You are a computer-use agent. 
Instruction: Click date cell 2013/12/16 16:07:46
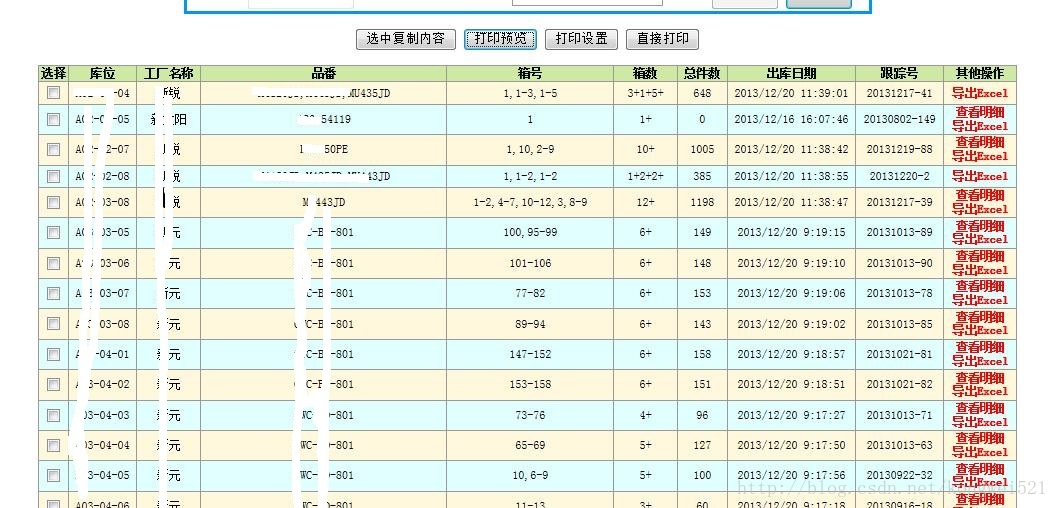coord(791,119)
